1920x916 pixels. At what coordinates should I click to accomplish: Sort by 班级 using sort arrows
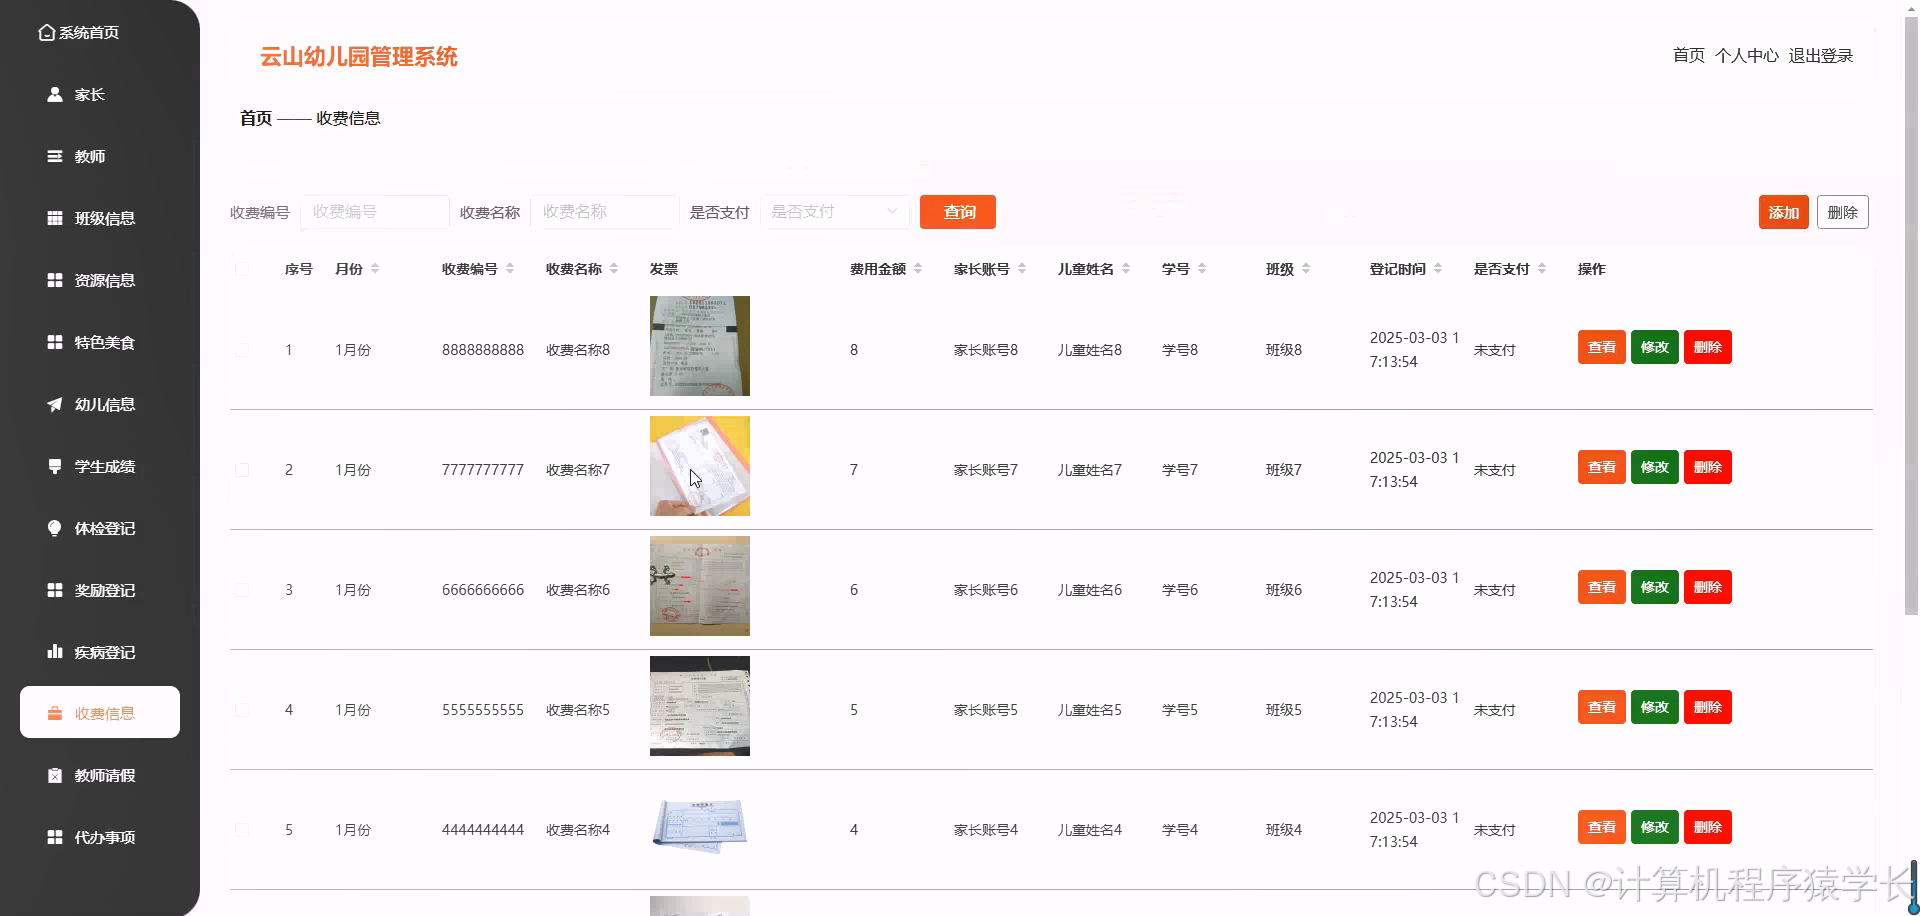pyautogui.click(x=1306, y=269)
